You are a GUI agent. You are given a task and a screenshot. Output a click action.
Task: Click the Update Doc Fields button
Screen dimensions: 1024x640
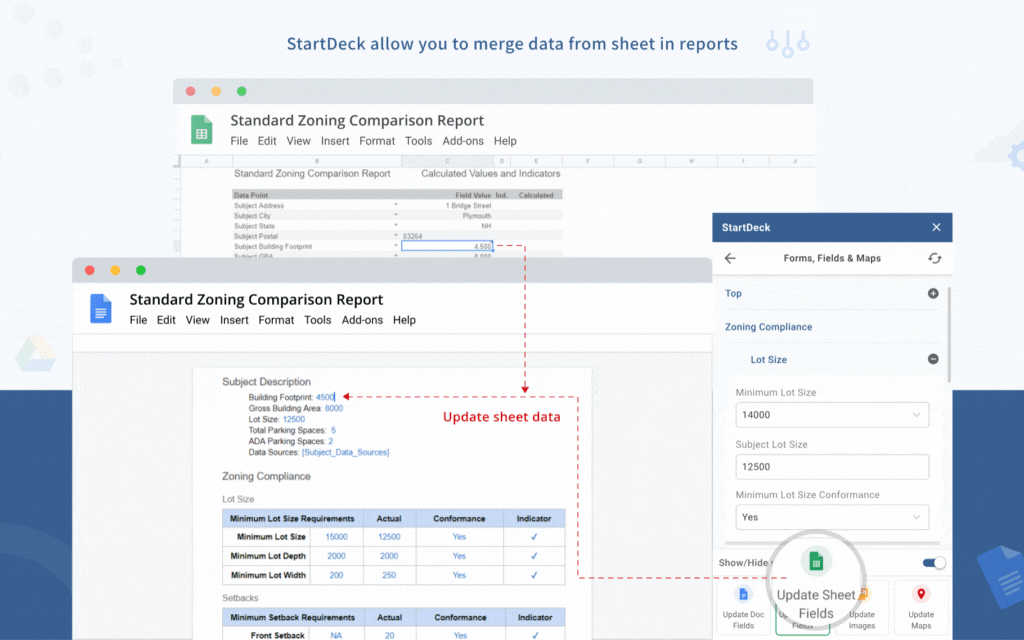(x=743, y=608)
